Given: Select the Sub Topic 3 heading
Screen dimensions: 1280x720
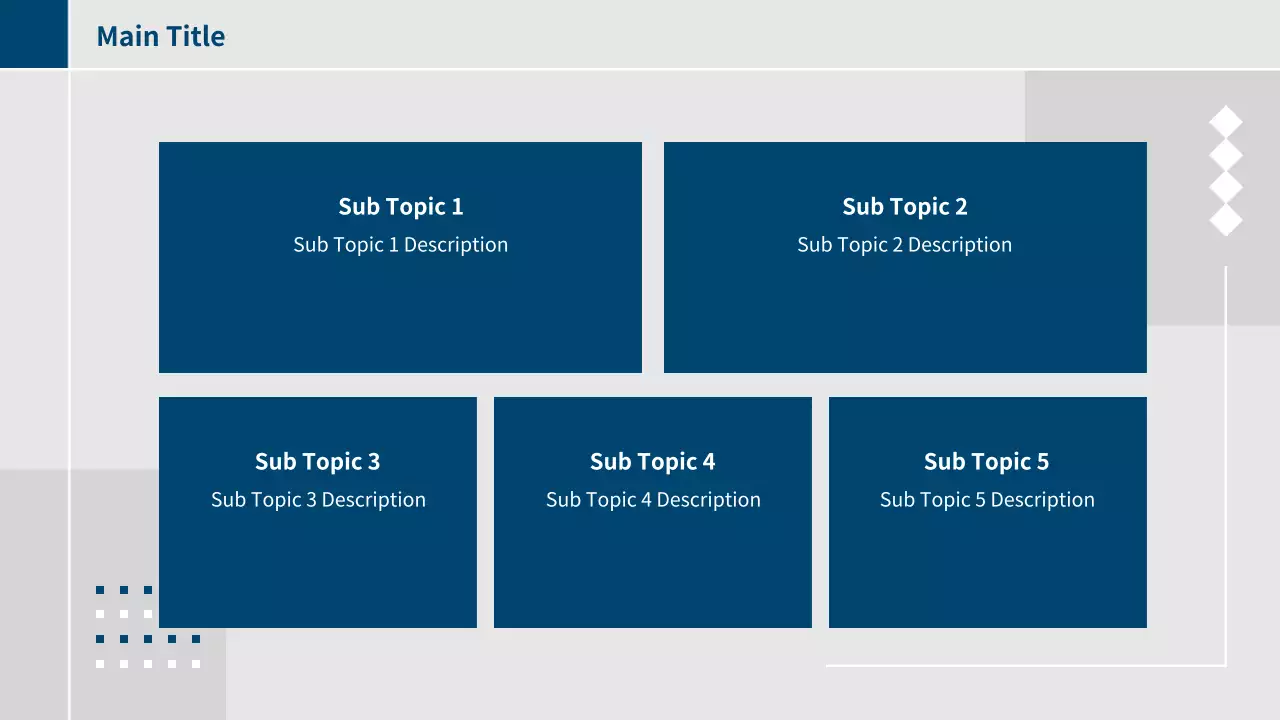Looking at the screenshot, I should (x=317, y=462).
